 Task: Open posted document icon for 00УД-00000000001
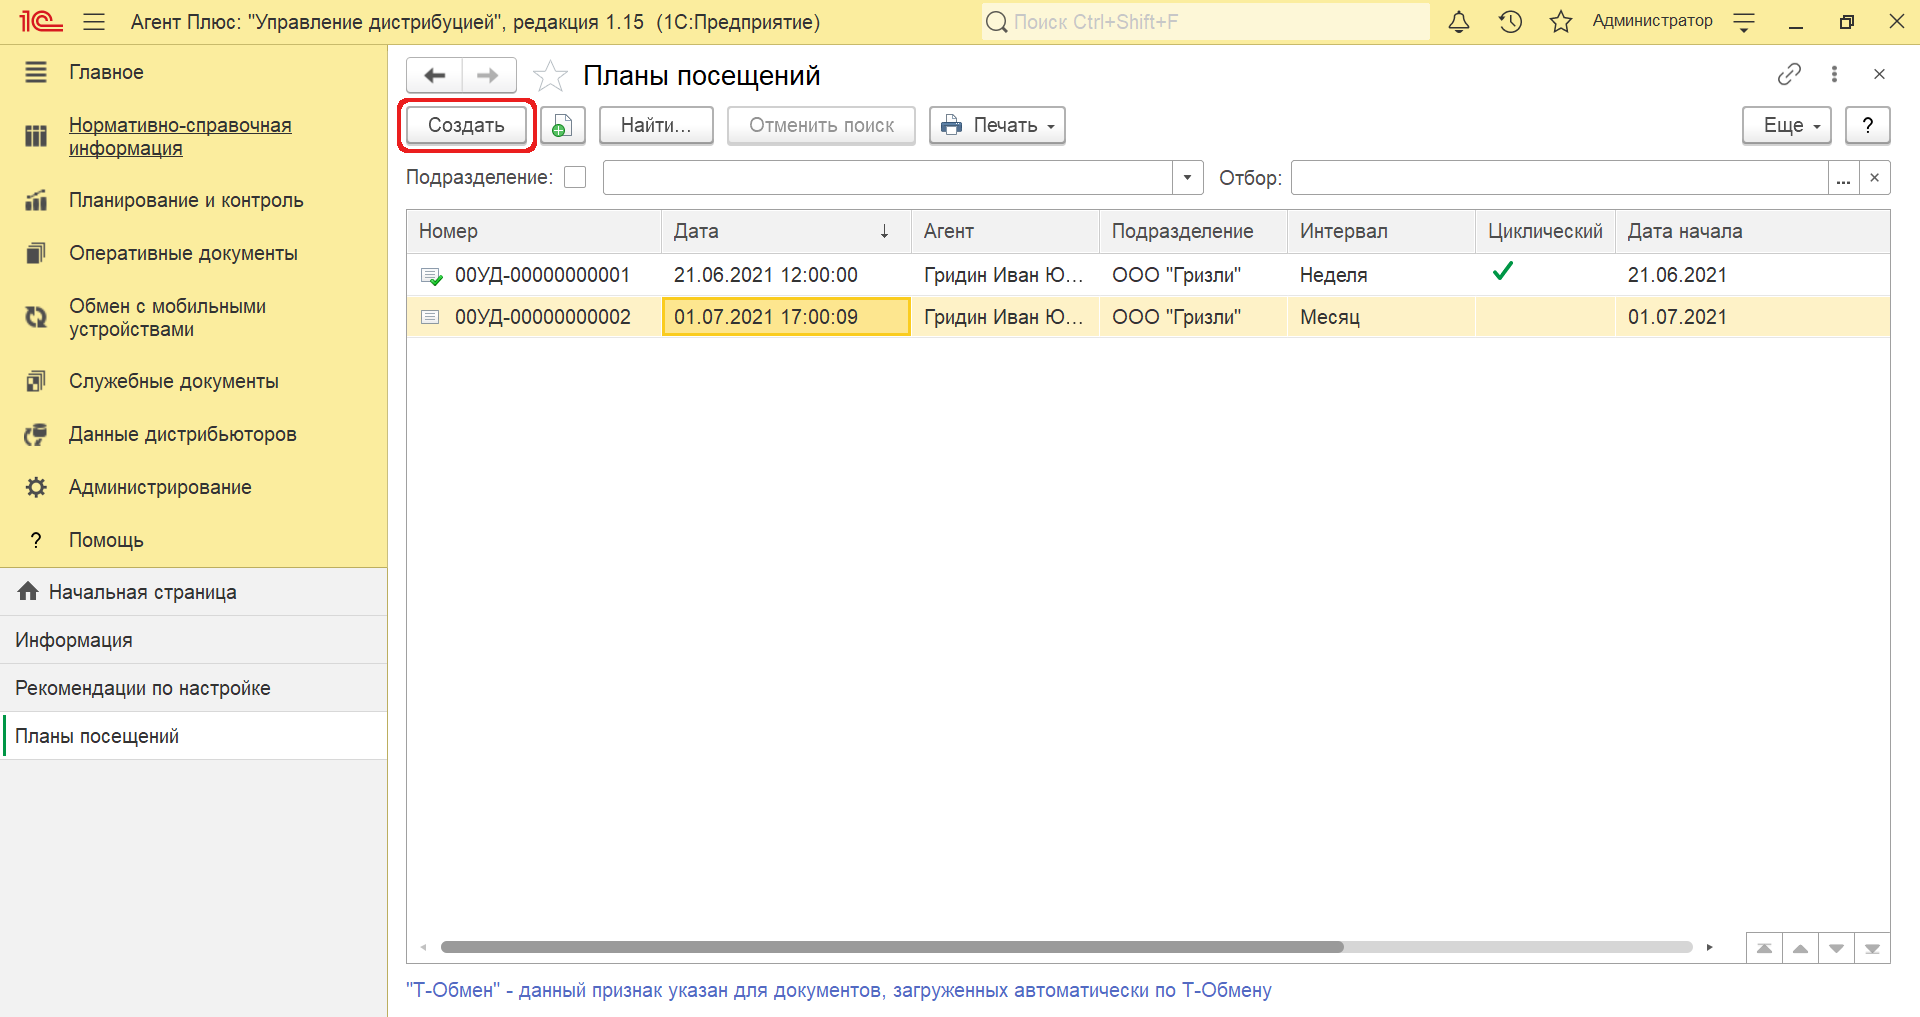point(431,276)
